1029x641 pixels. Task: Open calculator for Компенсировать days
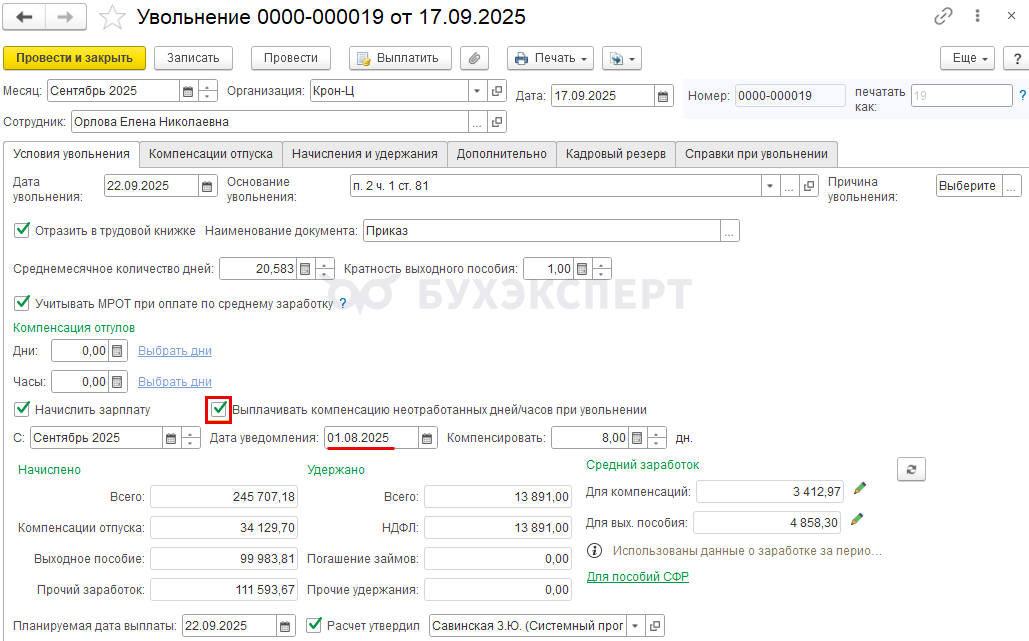(x=637, y=438)
